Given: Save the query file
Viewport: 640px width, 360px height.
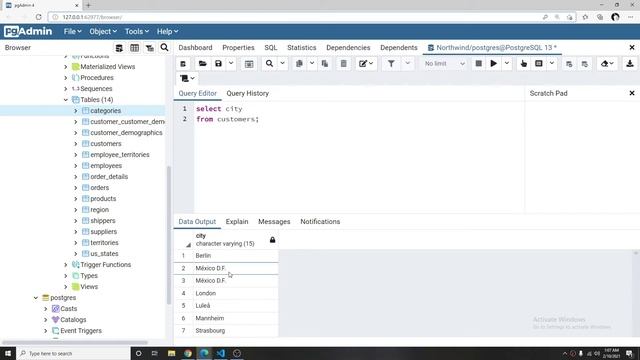Looking at the screenshot, I should pyautogui.click(x=218, y=64).
